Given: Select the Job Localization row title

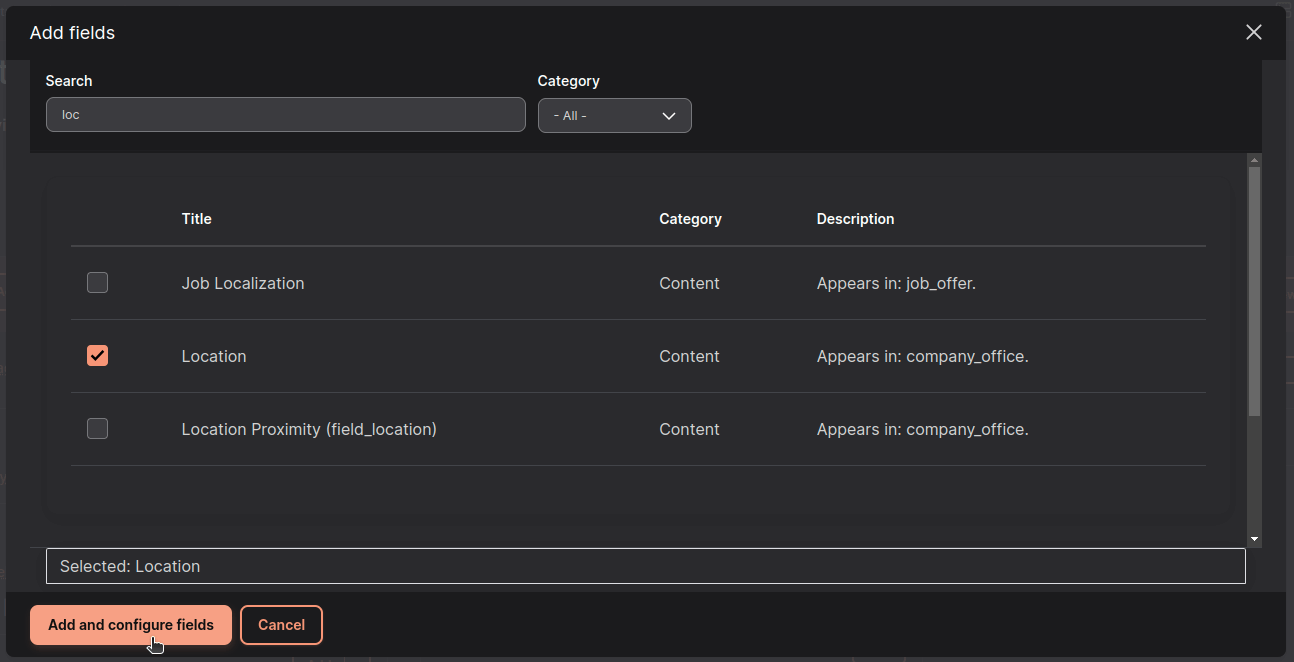Looking at the screenshot, I should [243, 283].
